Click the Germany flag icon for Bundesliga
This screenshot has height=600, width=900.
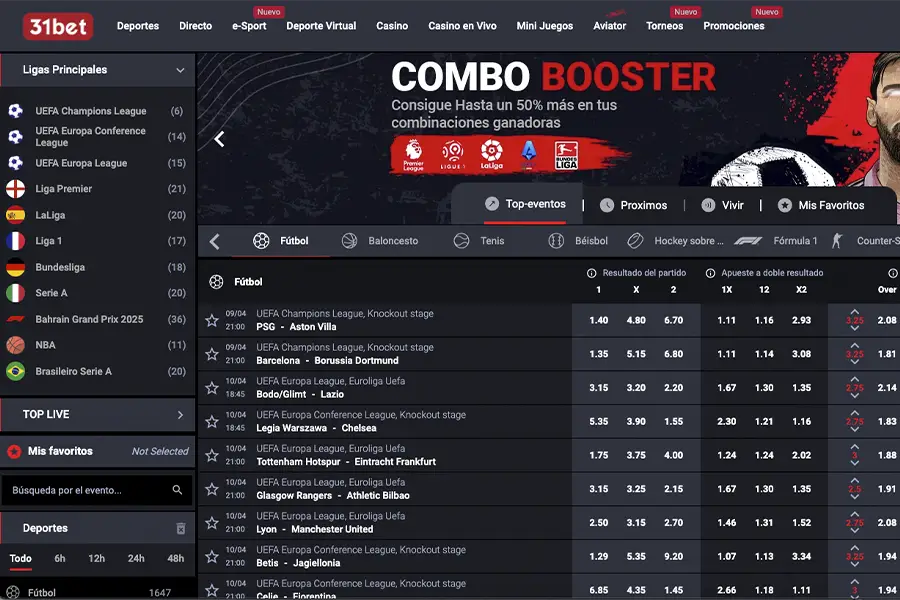tap(15, 267)
